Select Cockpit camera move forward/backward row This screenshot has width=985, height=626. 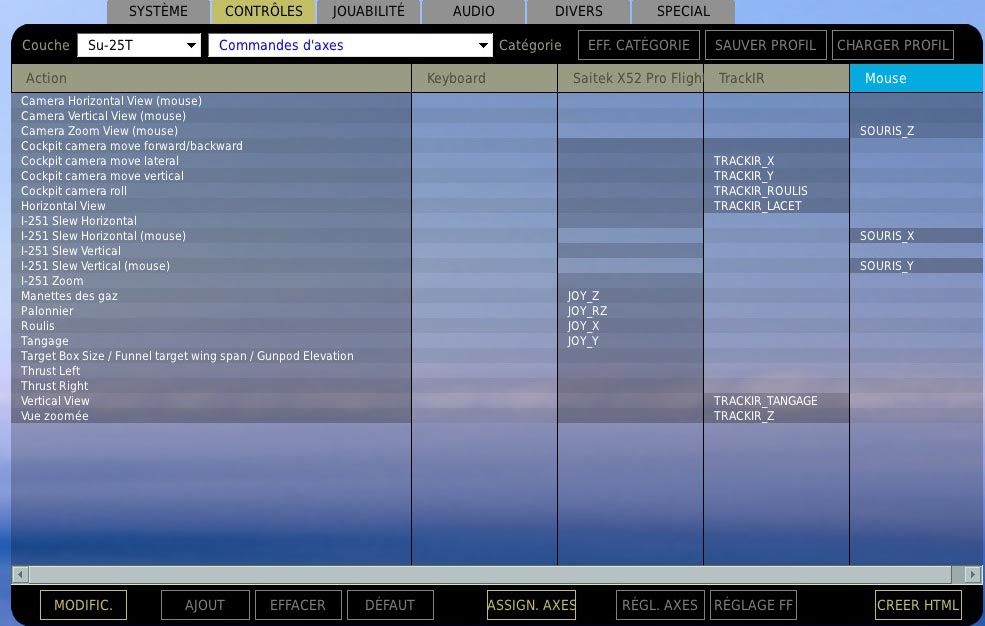[x=211, y=146]
